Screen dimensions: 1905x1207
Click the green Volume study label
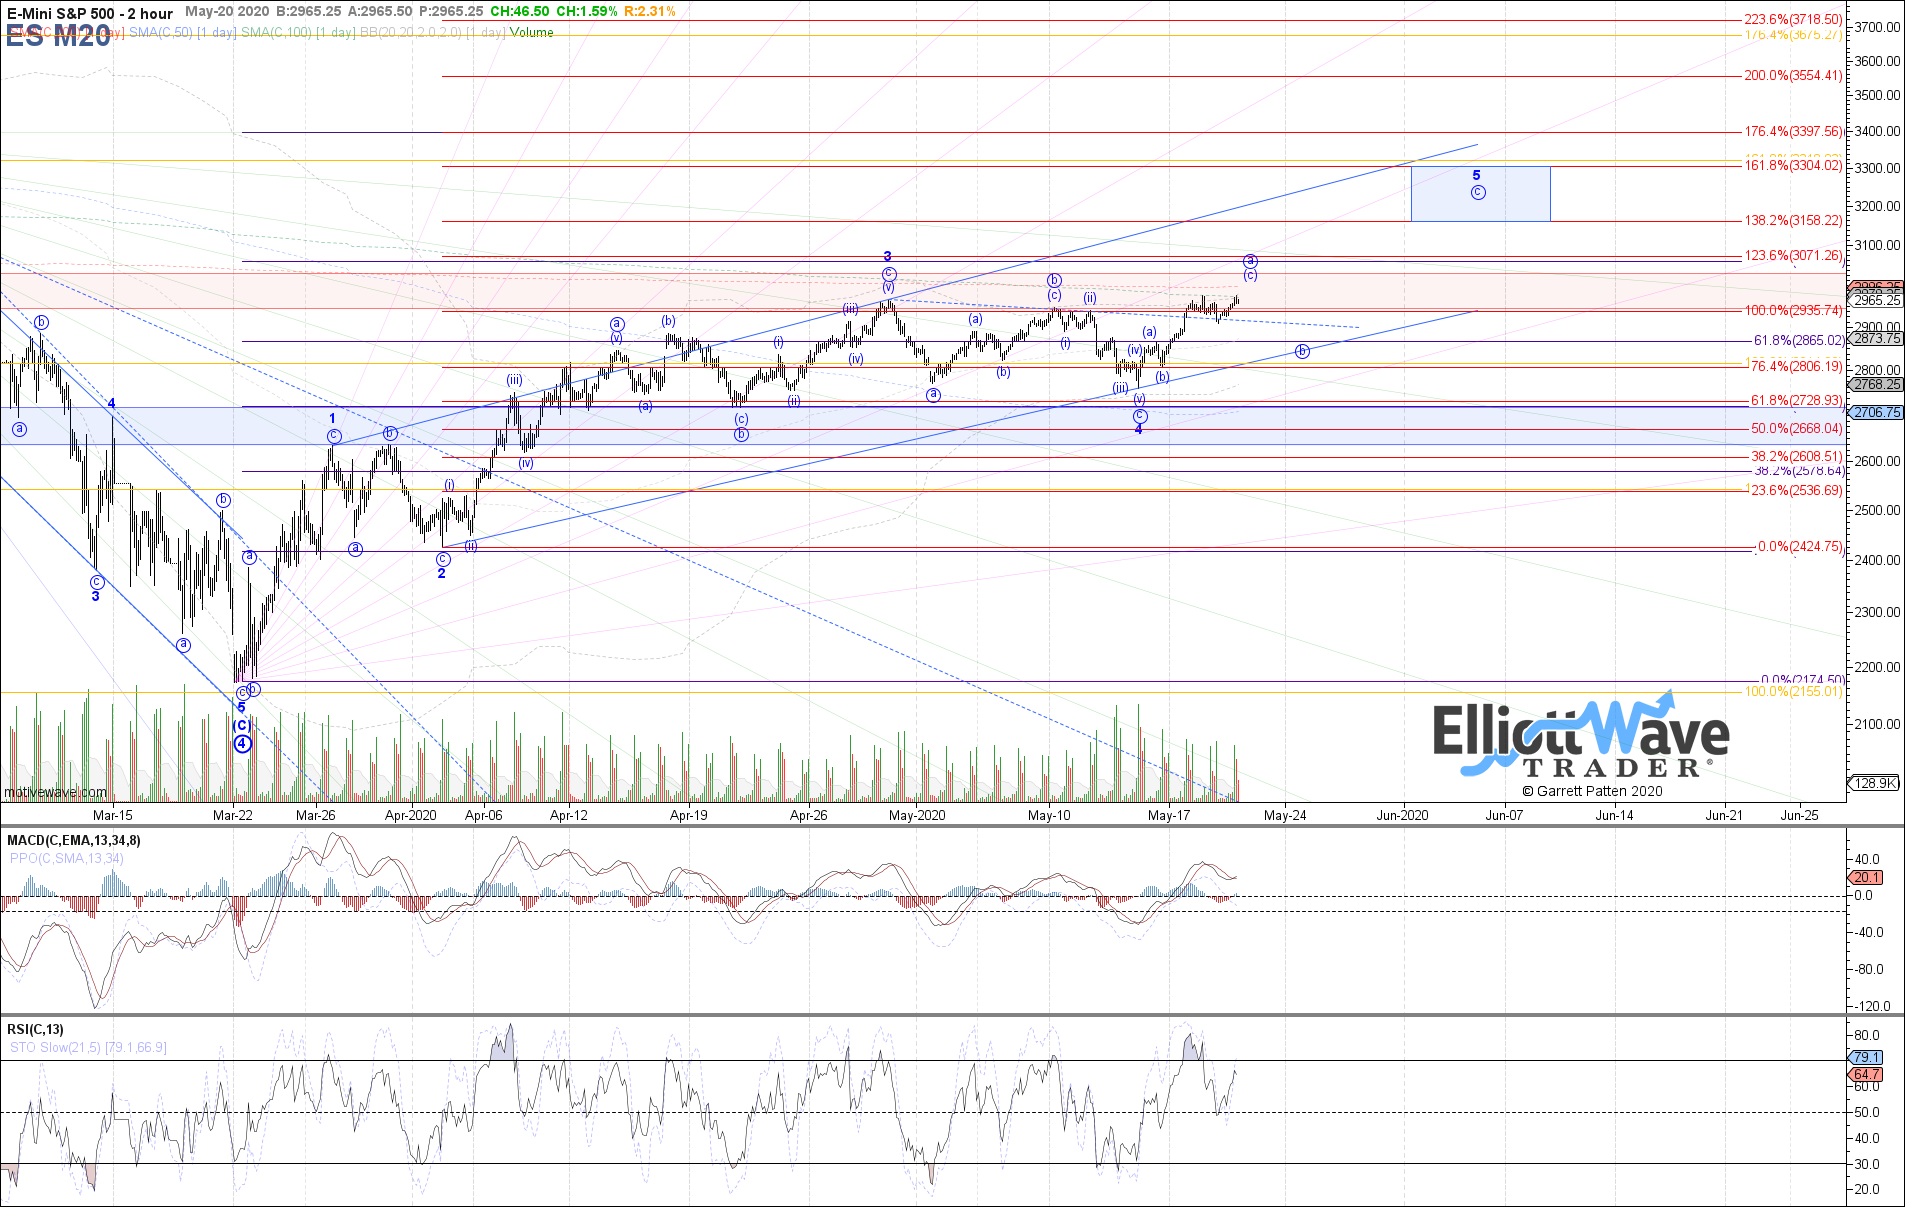(x=531, y=32)
